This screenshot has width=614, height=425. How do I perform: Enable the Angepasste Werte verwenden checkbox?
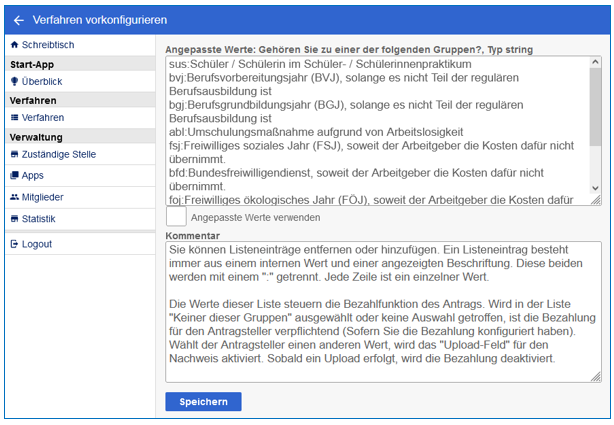click(175, 217)
